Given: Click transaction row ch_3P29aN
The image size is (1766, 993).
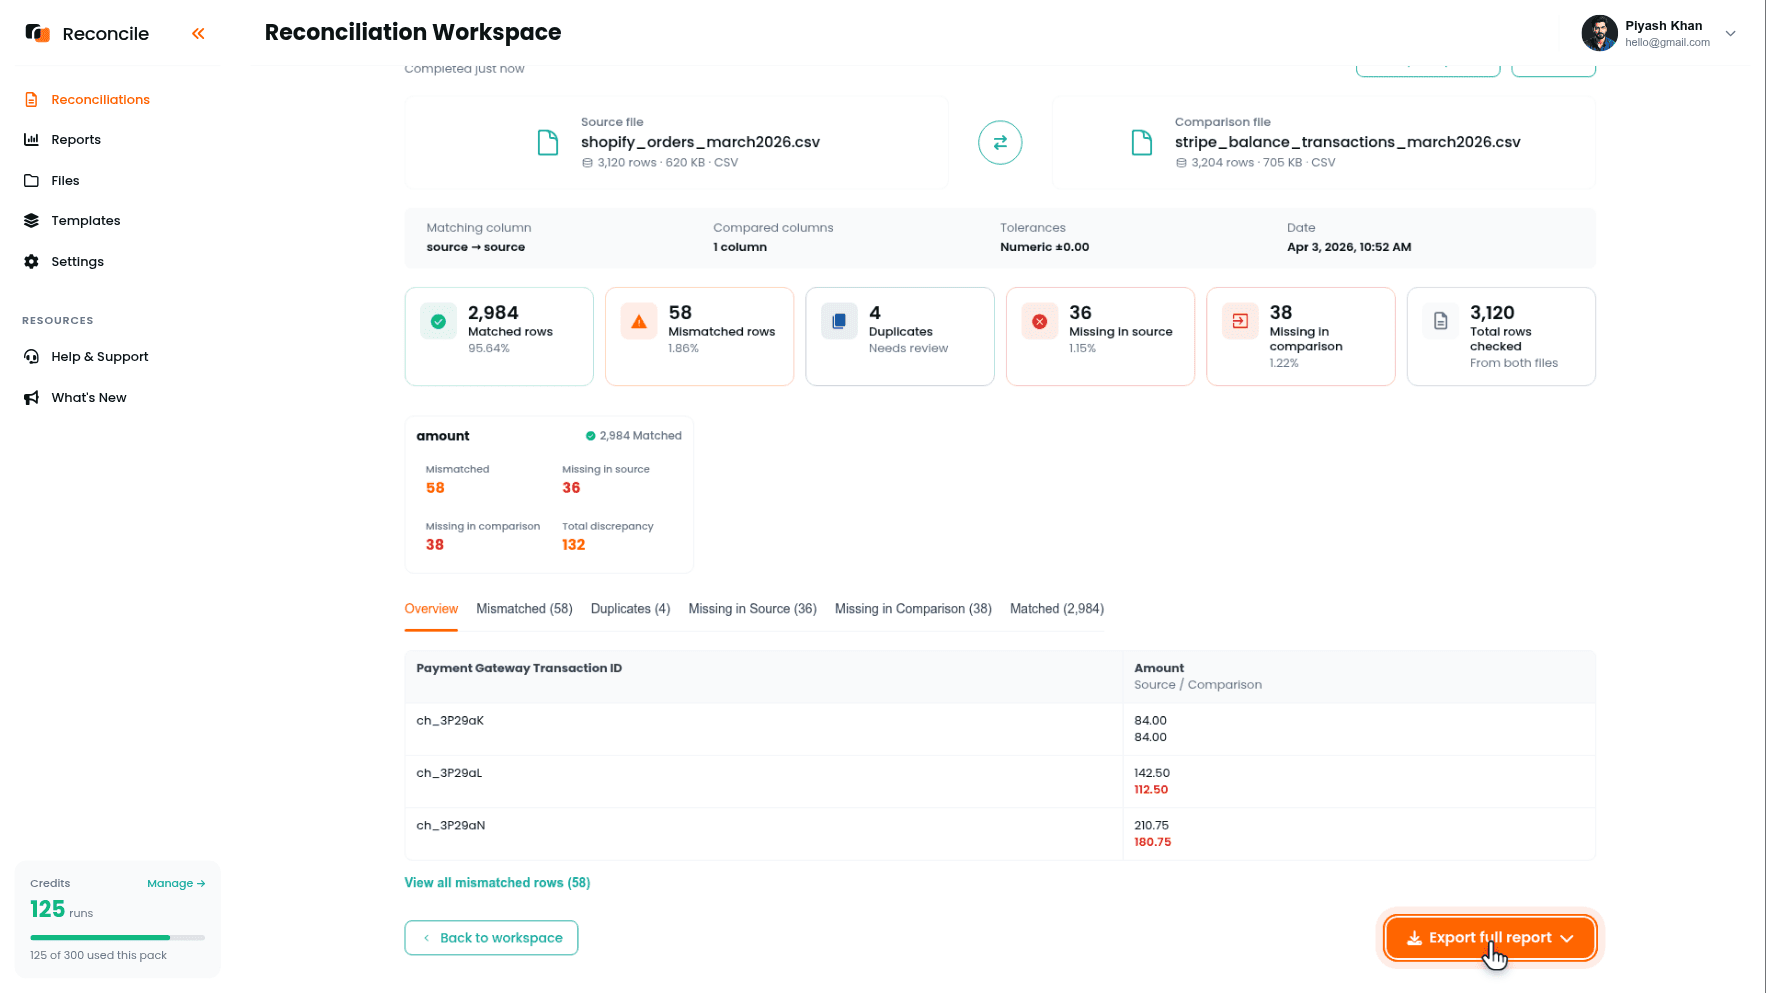Looking at the screenshot, I should 1000,834.
